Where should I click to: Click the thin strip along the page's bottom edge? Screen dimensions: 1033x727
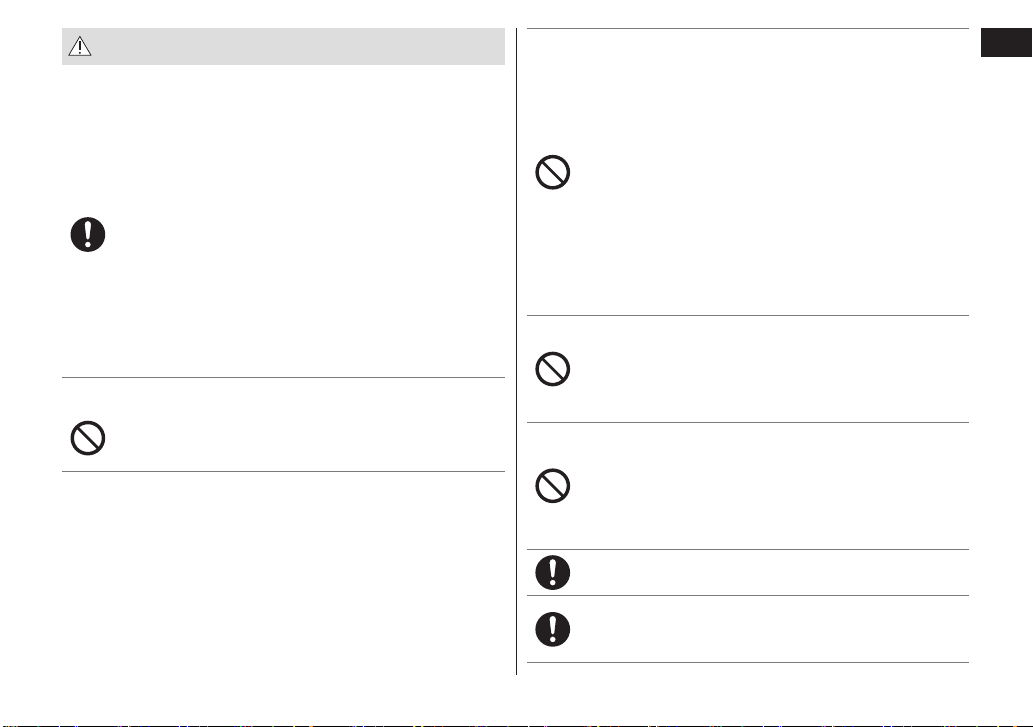pyautogui.click(x=516, y=725)
